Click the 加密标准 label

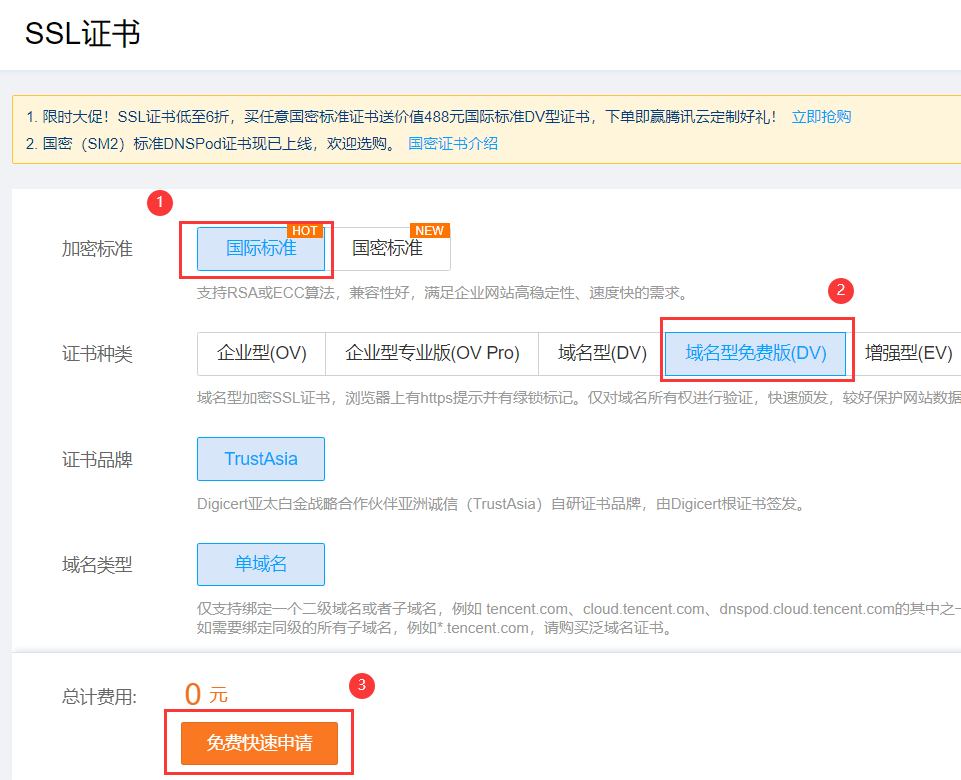(x=97, y=249)
